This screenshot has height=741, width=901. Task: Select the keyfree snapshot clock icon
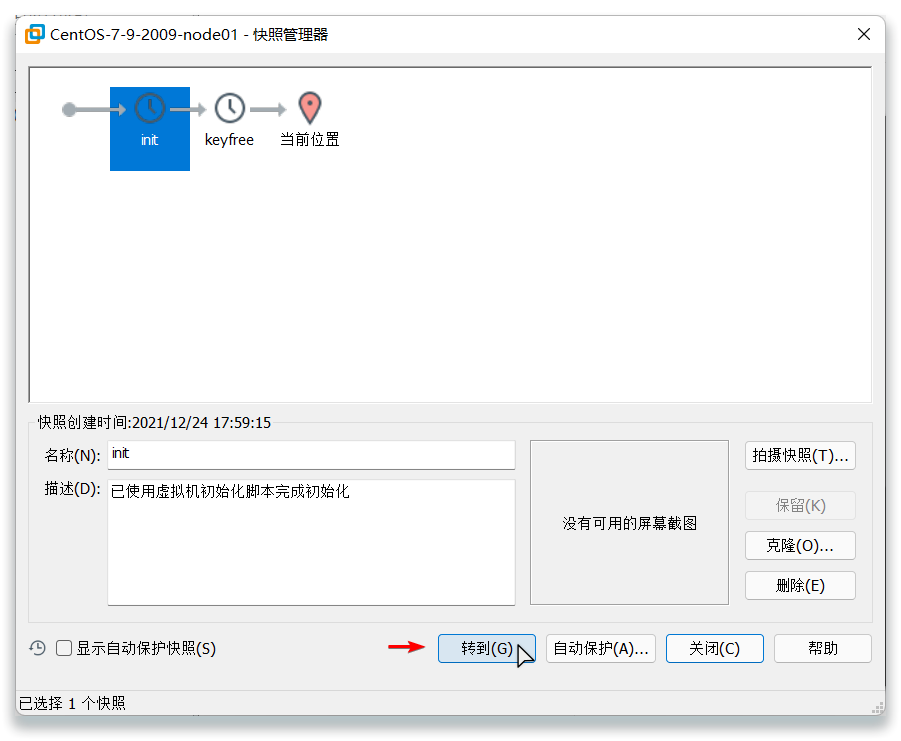pyautogui.click(x=229, y=108)
